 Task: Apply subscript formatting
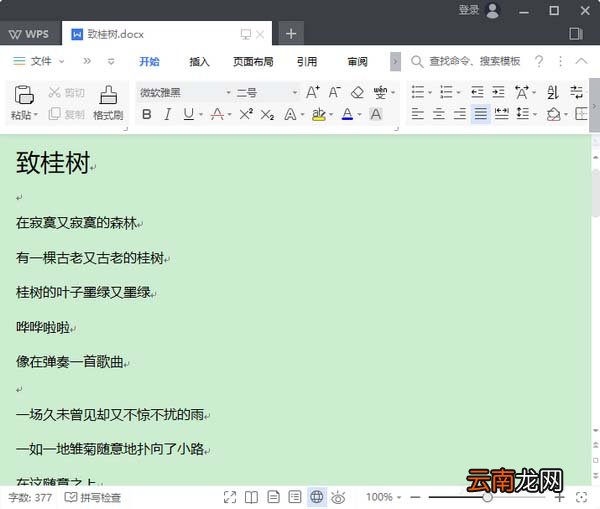coord(267,114)
